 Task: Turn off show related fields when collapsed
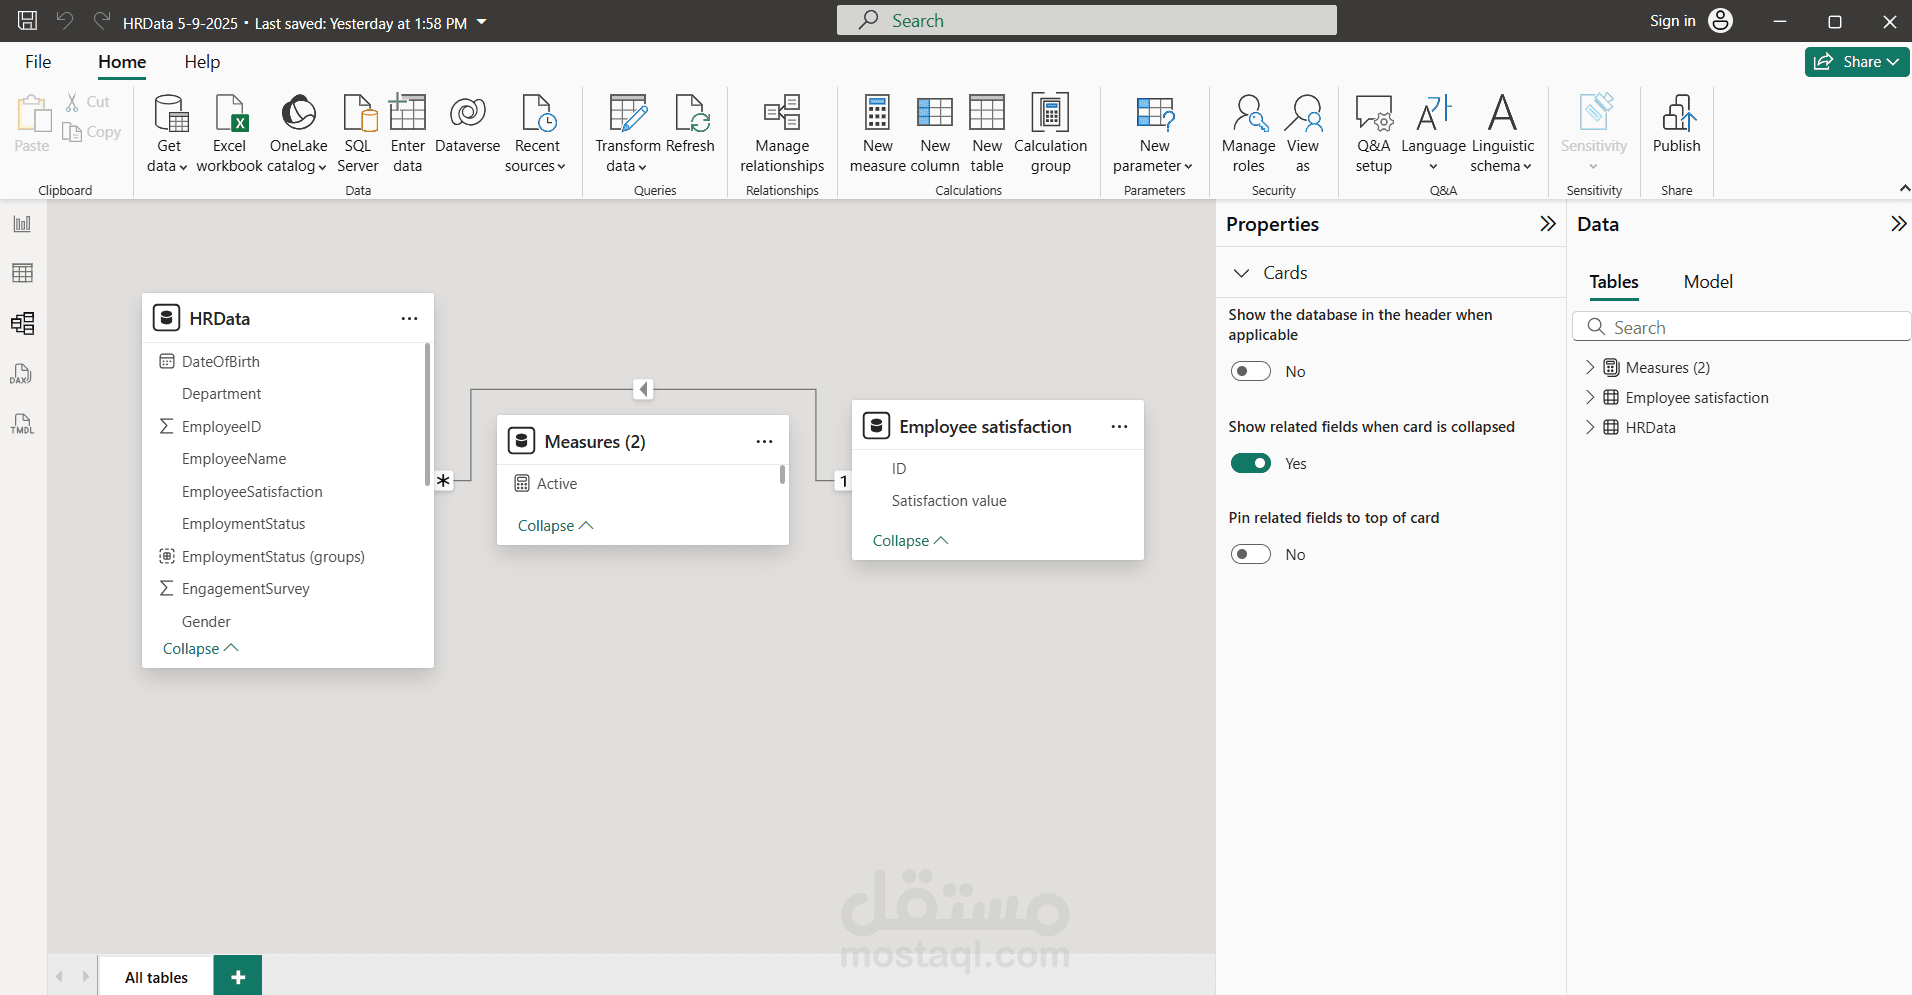tap(1251, 463)
